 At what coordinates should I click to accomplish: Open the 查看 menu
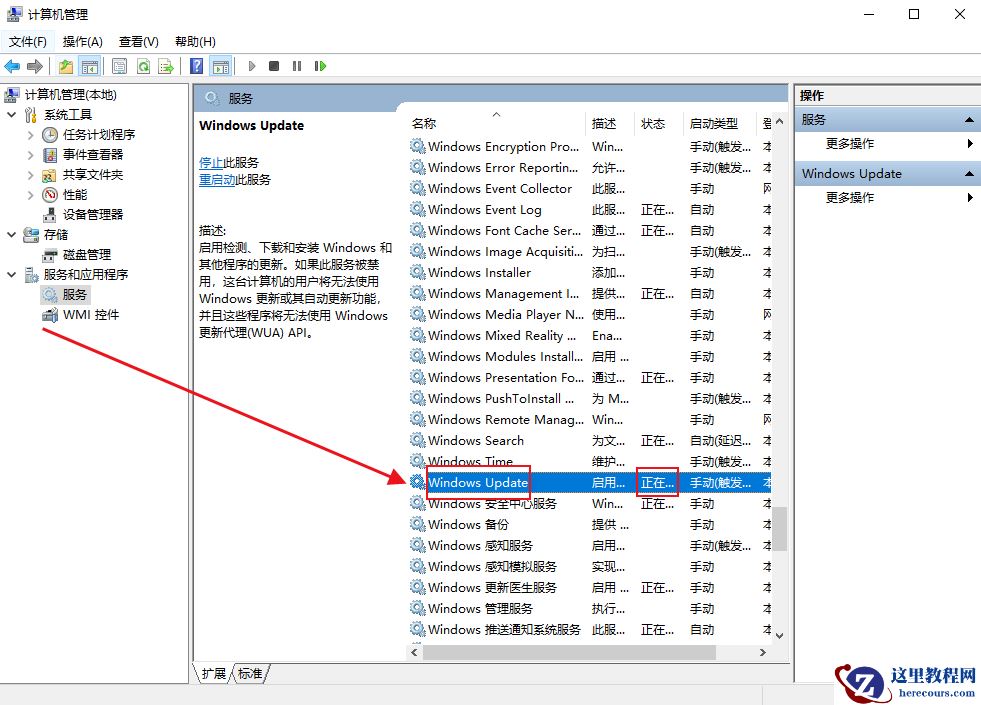[136, 41]
